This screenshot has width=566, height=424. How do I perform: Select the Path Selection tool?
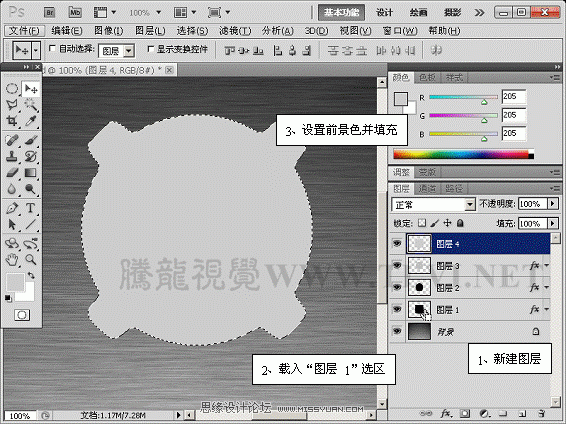pyautogui.click(x=12, y=224)
